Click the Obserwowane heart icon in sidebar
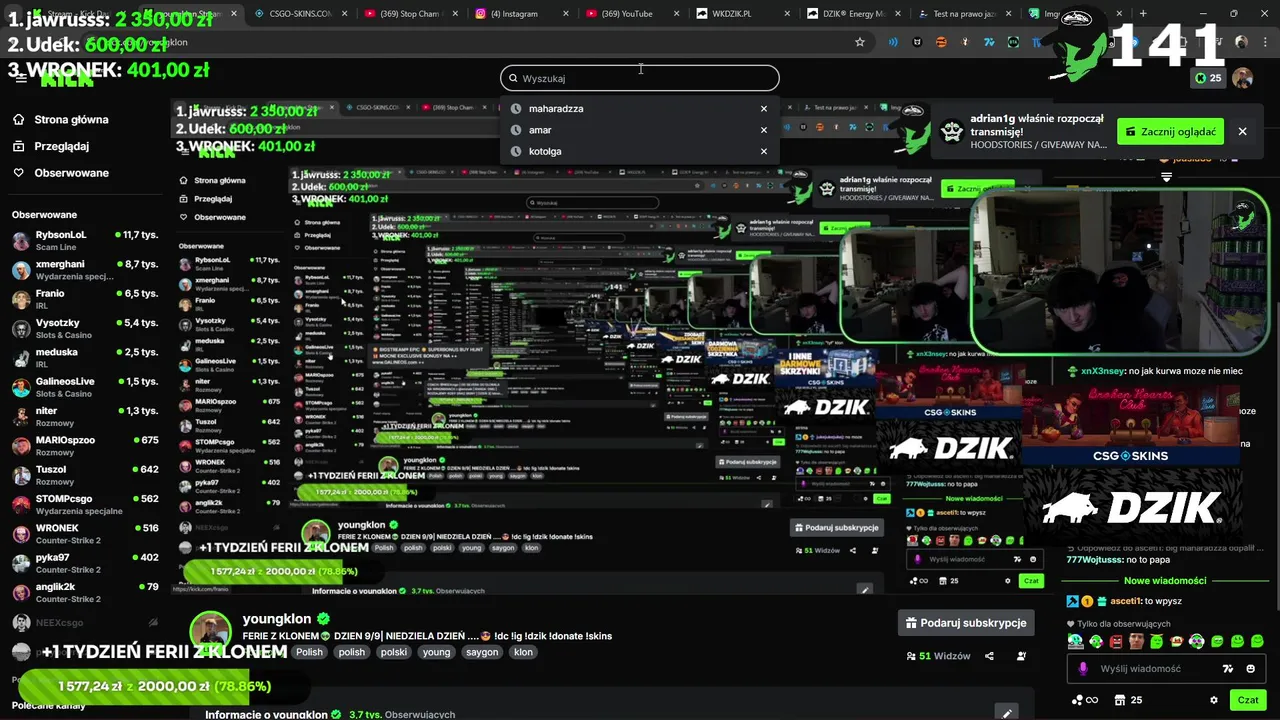This screenshot has width=1280, height=720. pyautogui.click(x=19, y=173)
